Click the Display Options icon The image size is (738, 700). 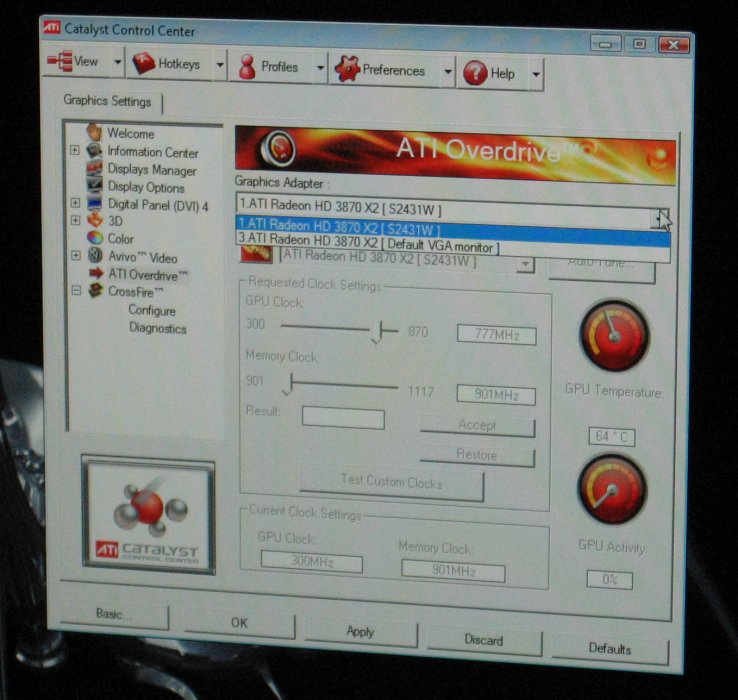[95, 185]
